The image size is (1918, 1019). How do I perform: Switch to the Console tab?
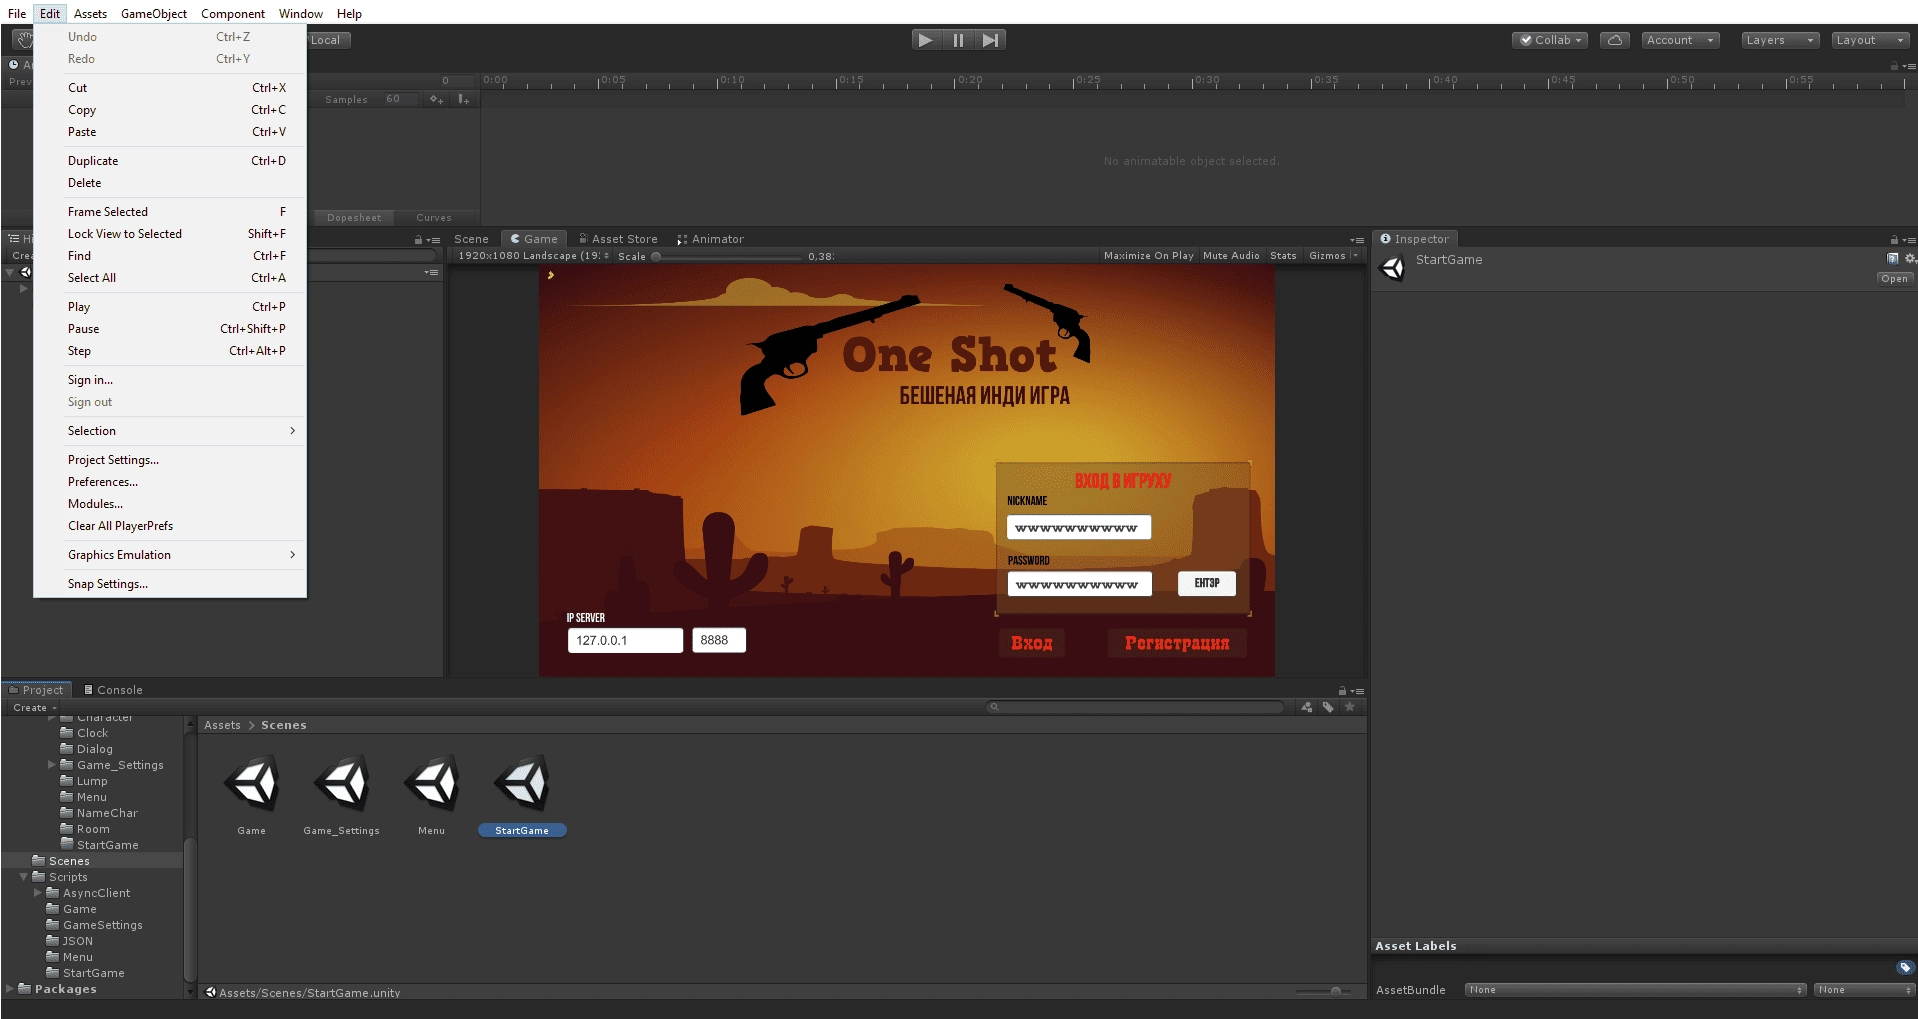coord(113,690)
